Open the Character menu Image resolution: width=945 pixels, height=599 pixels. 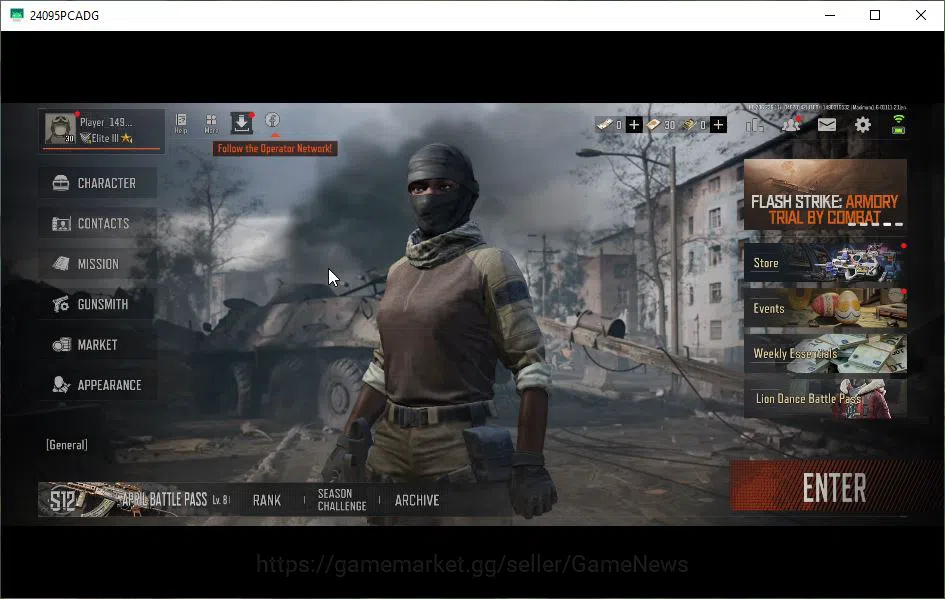pos(98,183)
